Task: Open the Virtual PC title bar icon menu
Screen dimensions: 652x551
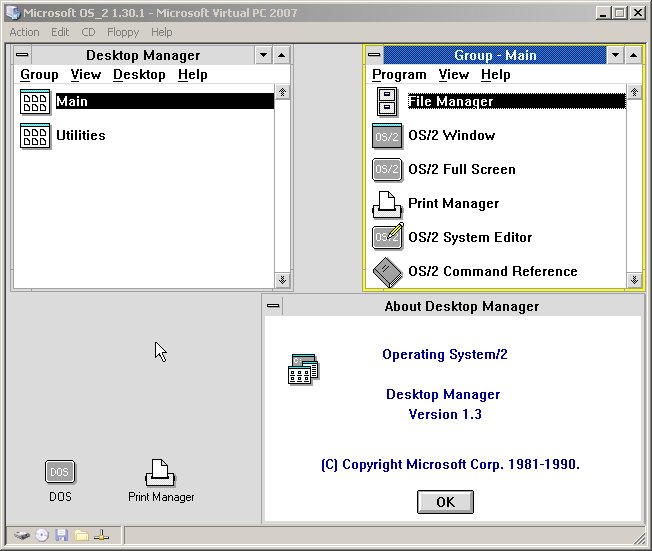Action: [13, 13]
